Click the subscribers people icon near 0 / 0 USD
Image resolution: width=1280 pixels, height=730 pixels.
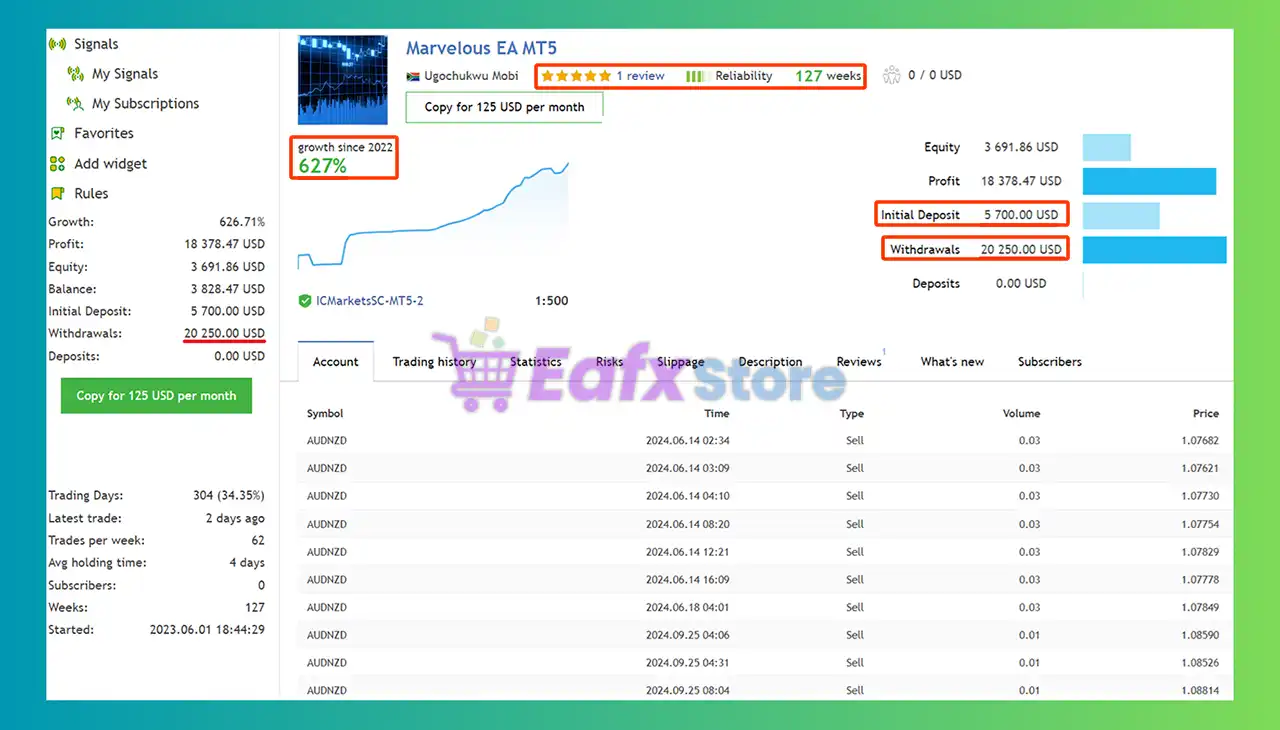click(x=891, y=75)
